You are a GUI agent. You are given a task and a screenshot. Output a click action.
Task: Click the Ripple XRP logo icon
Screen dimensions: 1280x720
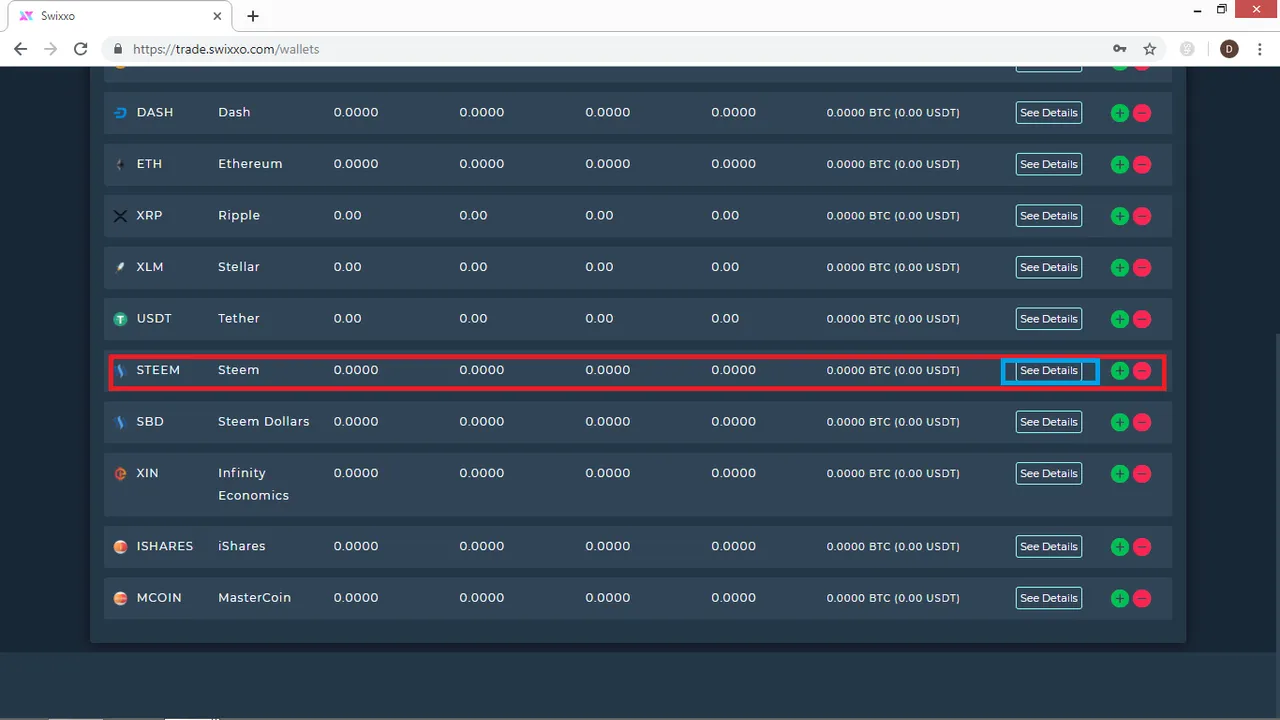(x=120, y=216)
